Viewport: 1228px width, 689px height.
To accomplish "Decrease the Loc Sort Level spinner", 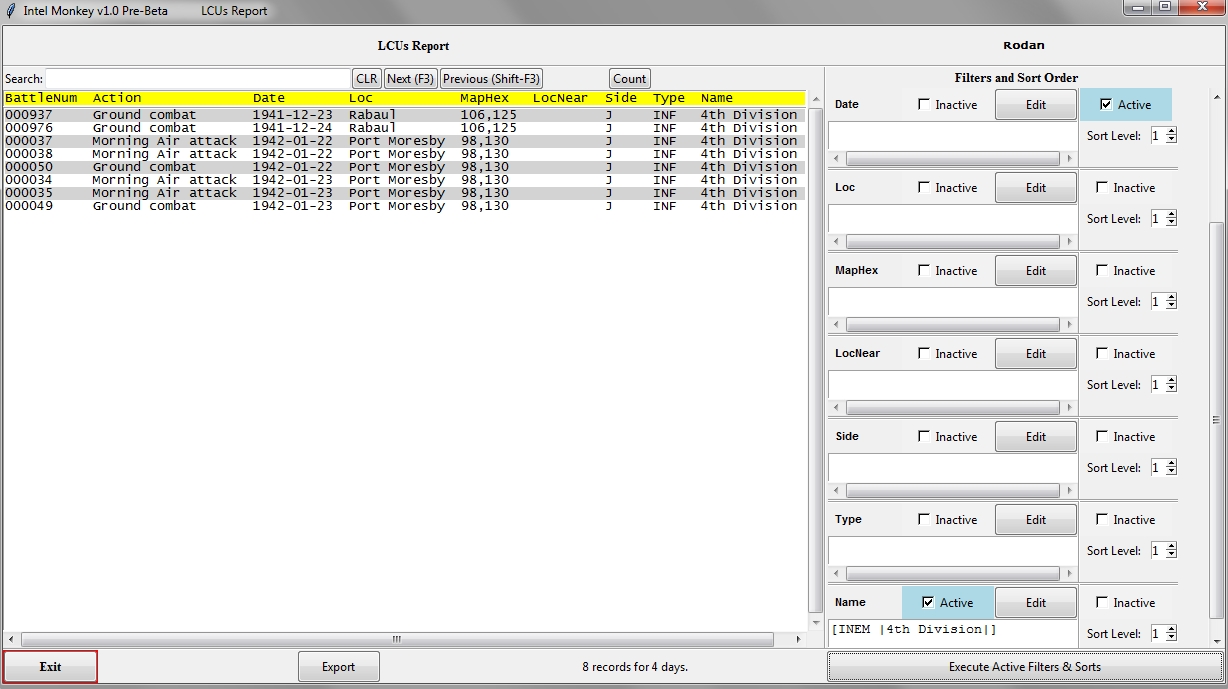I will [1171, 222].
